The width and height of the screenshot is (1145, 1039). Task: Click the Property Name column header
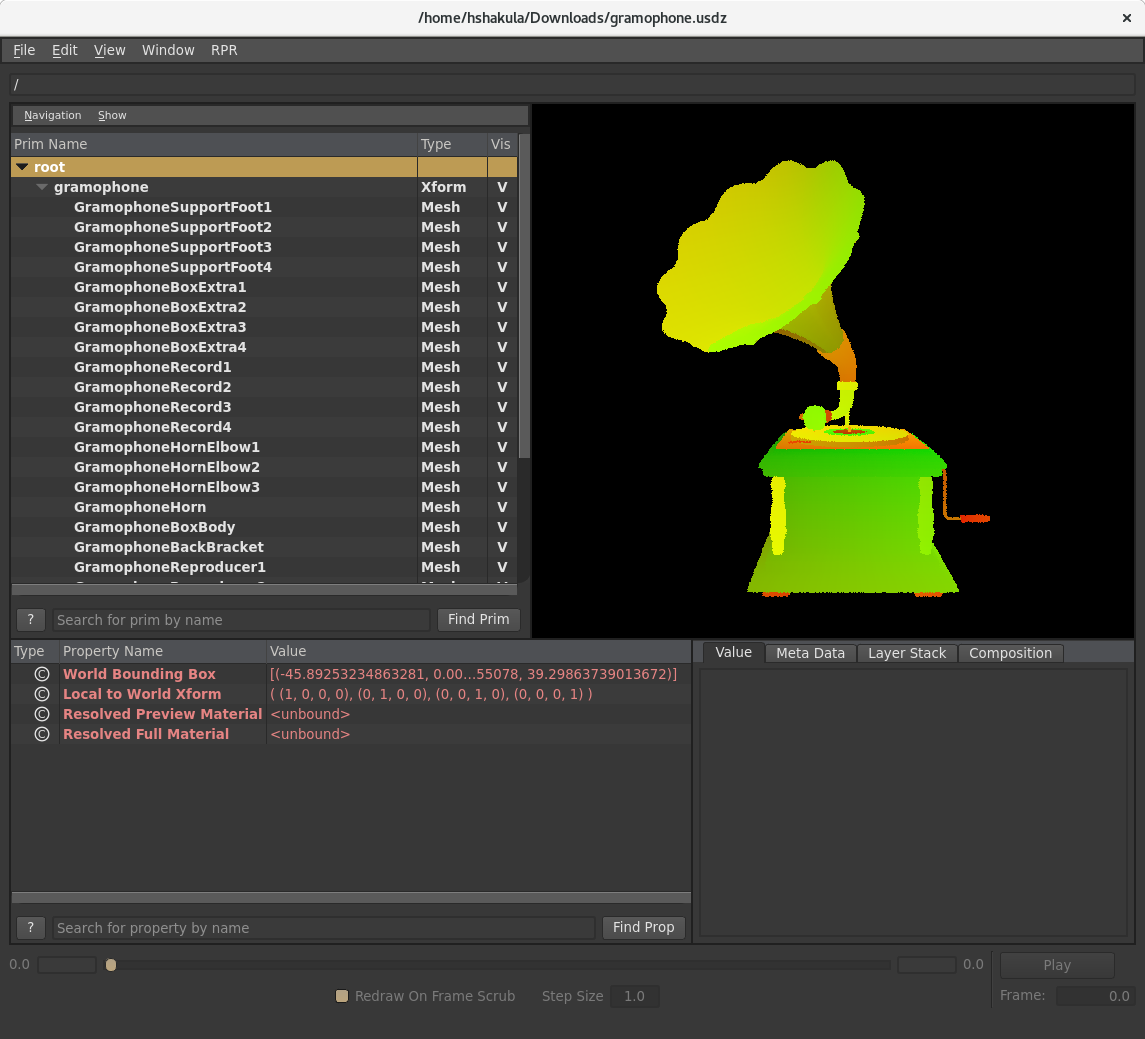[163, 651]
